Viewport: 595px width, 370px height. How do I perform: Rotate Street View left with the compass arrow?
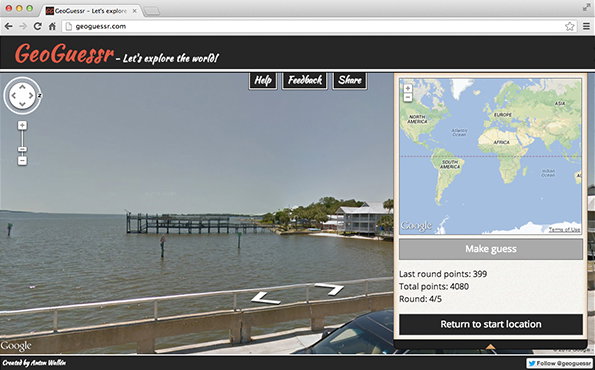[14, 96]
